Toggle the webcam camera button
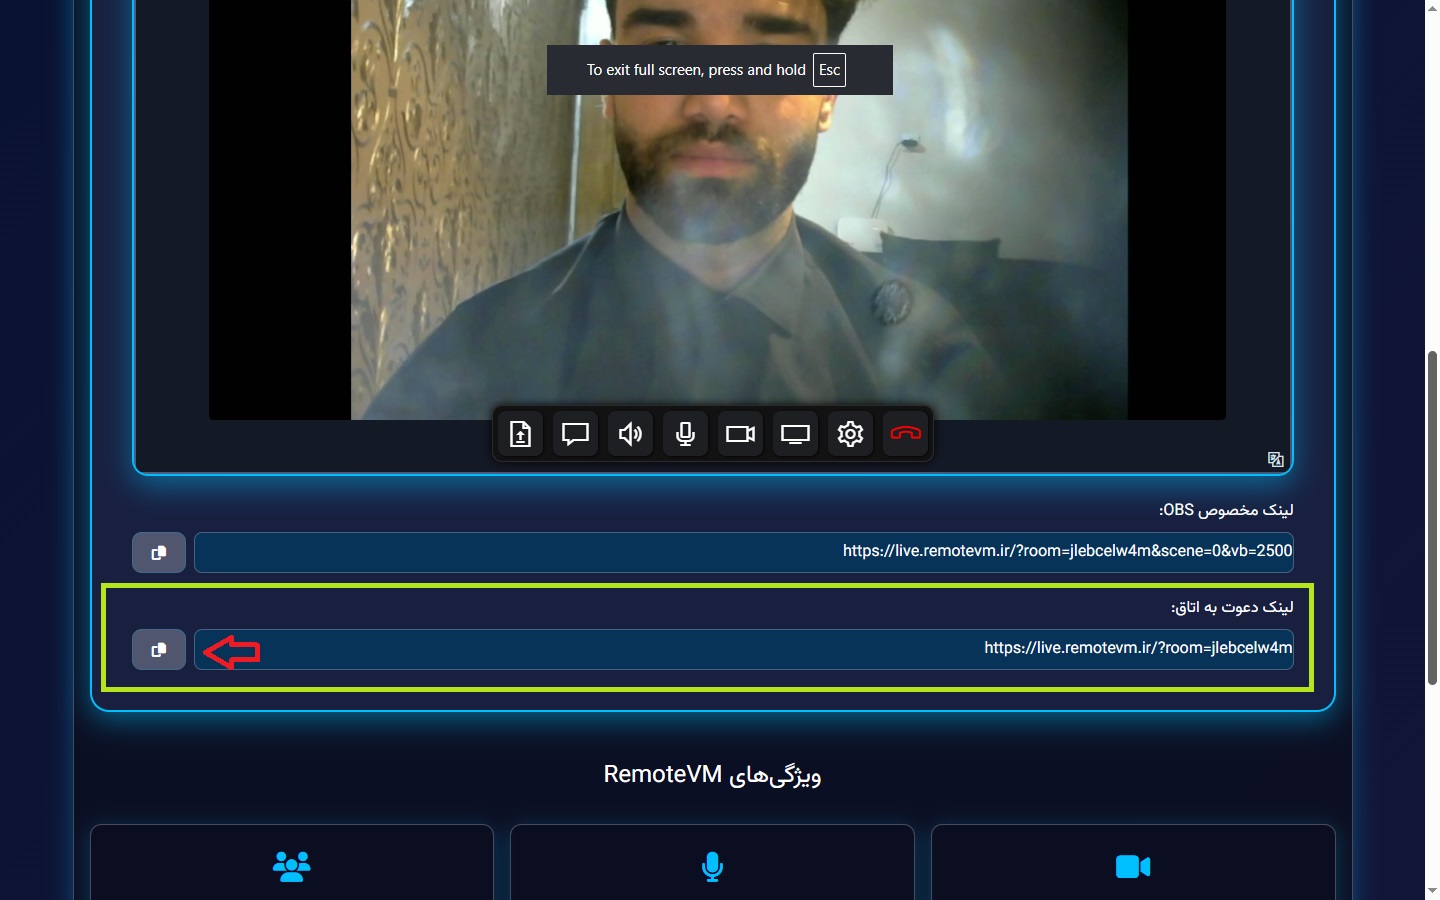The width and height of the screenshot is (1440, 900). click(740, 434)
